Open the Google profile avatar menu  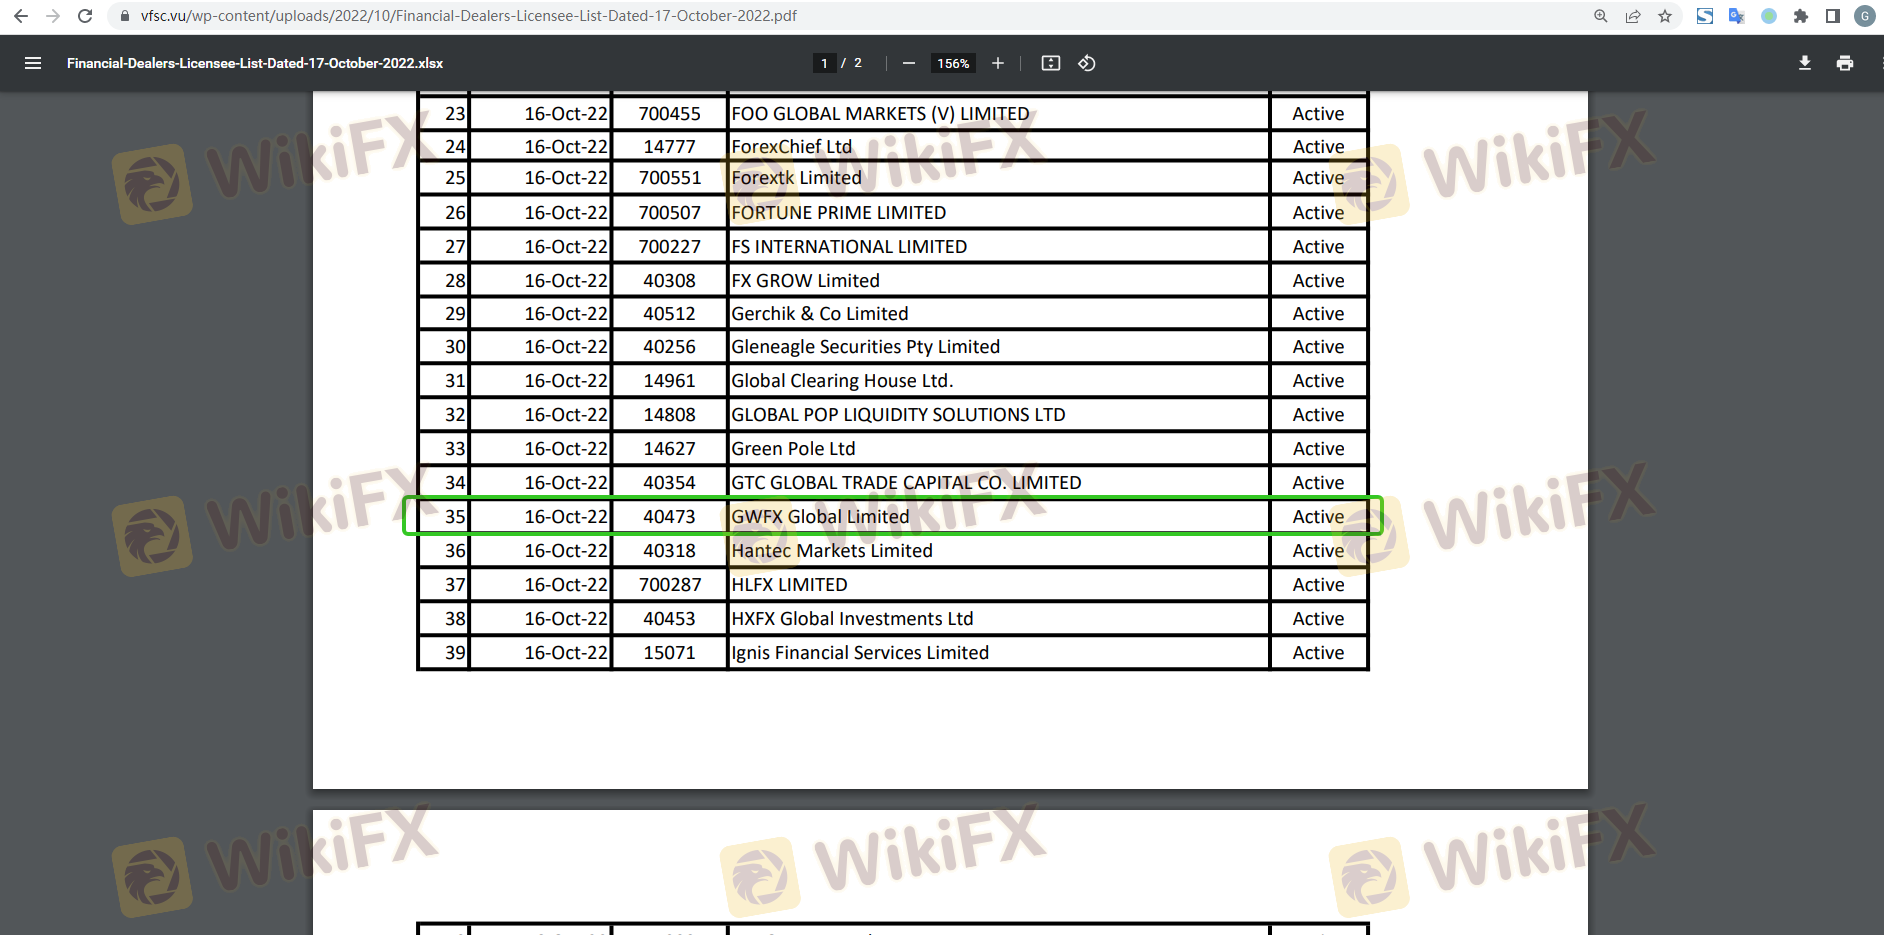point(1864,16)
